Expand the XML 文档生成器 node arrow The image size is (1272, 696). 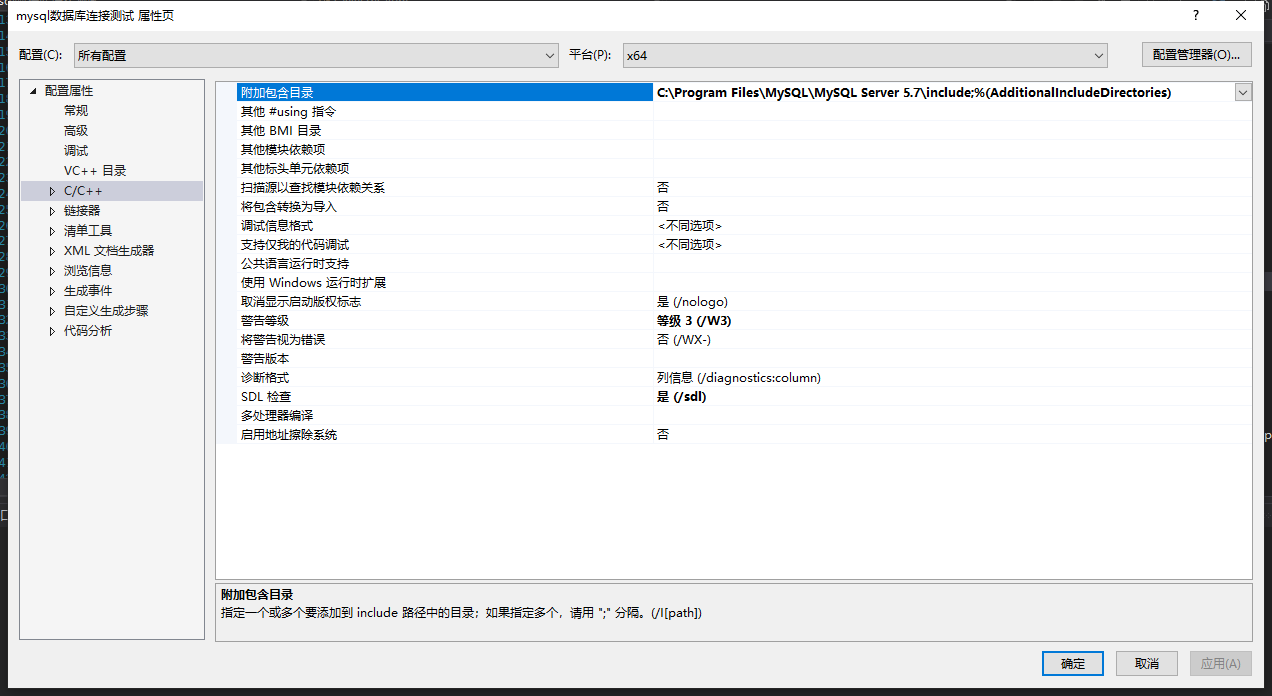(x=53, y=251)
